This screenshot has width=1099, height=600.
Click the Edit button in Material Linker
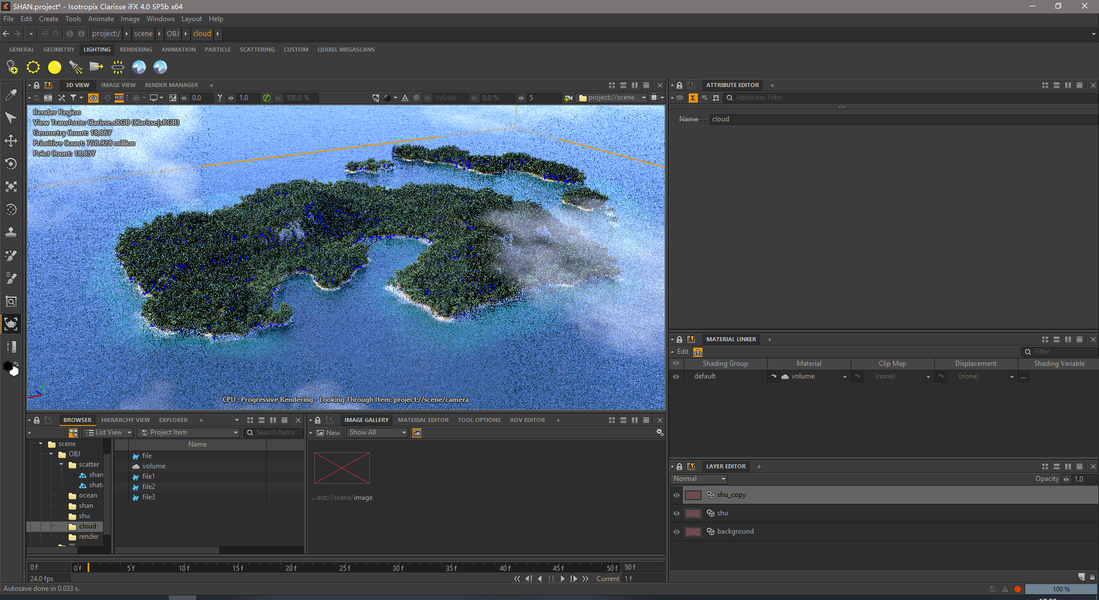click(682, 352)
